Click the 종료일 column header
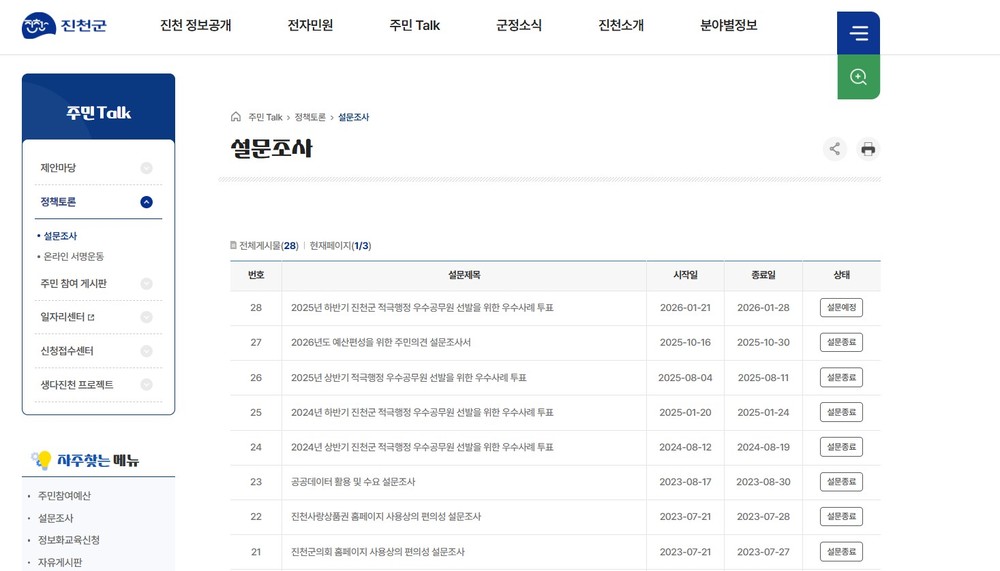The height and width of the screenshot is (571, 1000). point(763,275)
